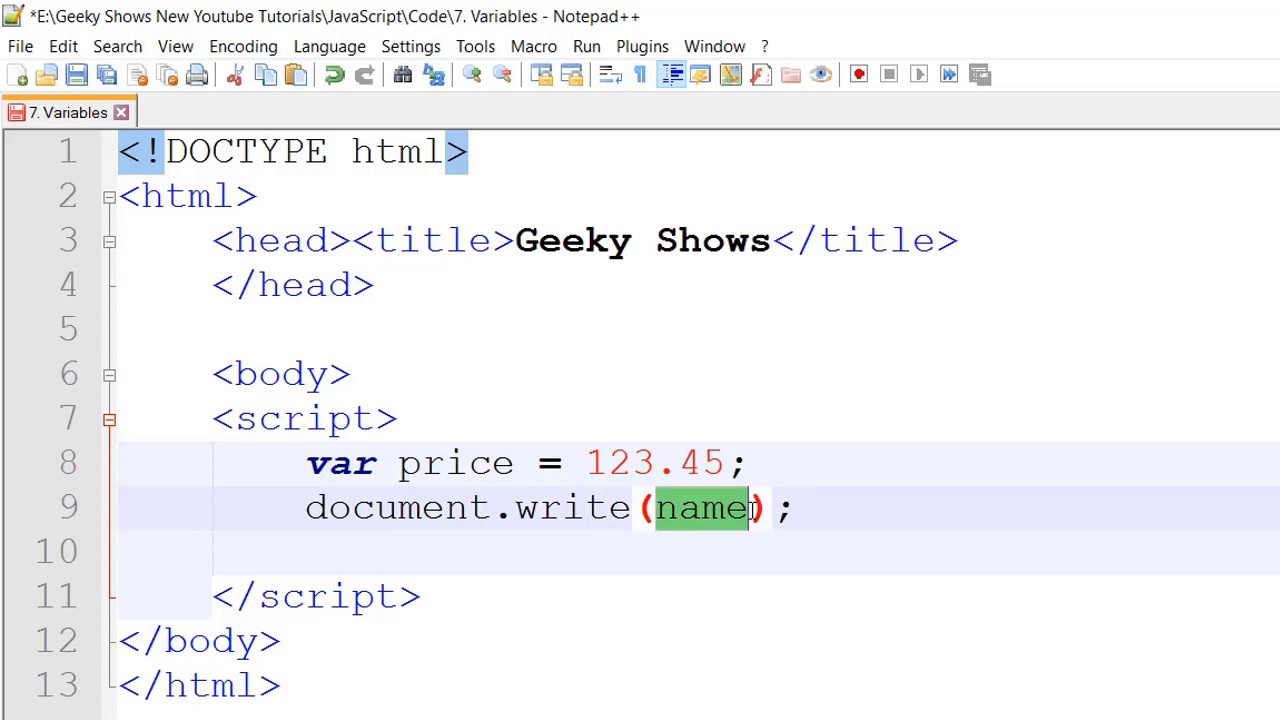Open the ? help menu

[765, 46]
